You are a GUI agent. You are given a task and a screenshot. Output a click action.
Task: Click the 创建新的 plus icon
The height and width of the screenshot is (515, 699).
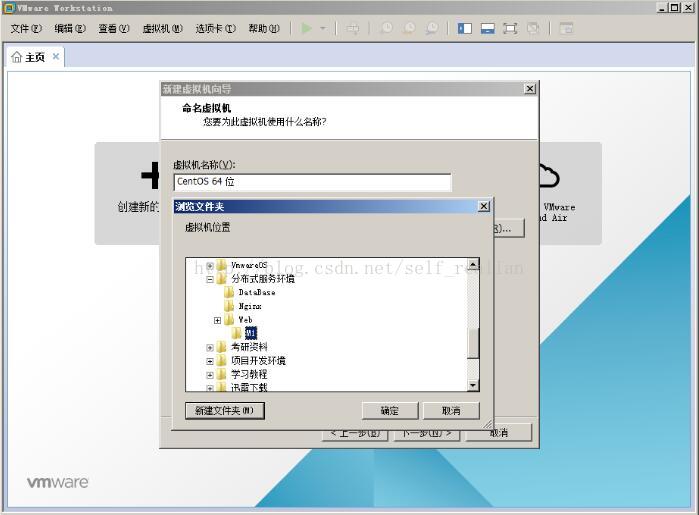pos(150,176)
